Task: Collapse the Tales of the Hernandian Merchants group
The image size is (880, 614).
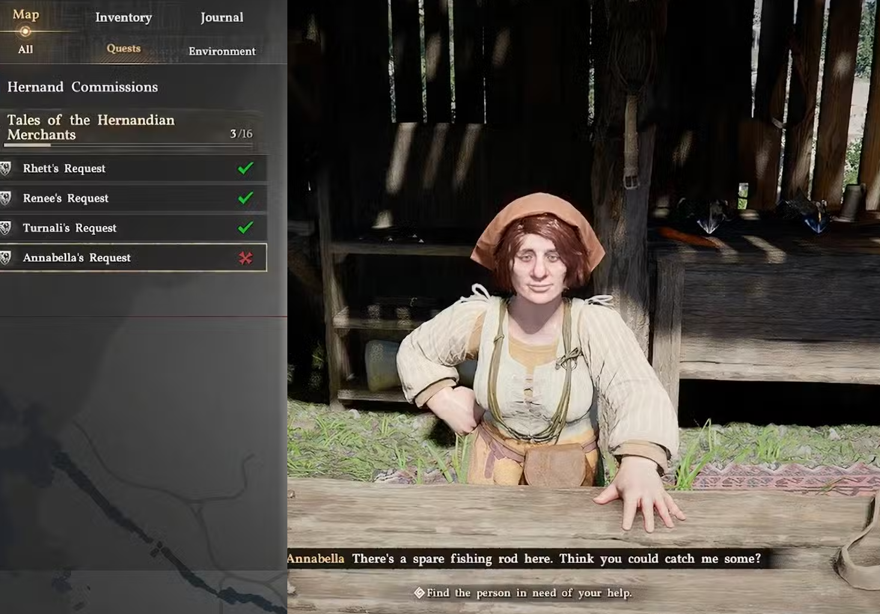Action: click(x=91, y=127)
